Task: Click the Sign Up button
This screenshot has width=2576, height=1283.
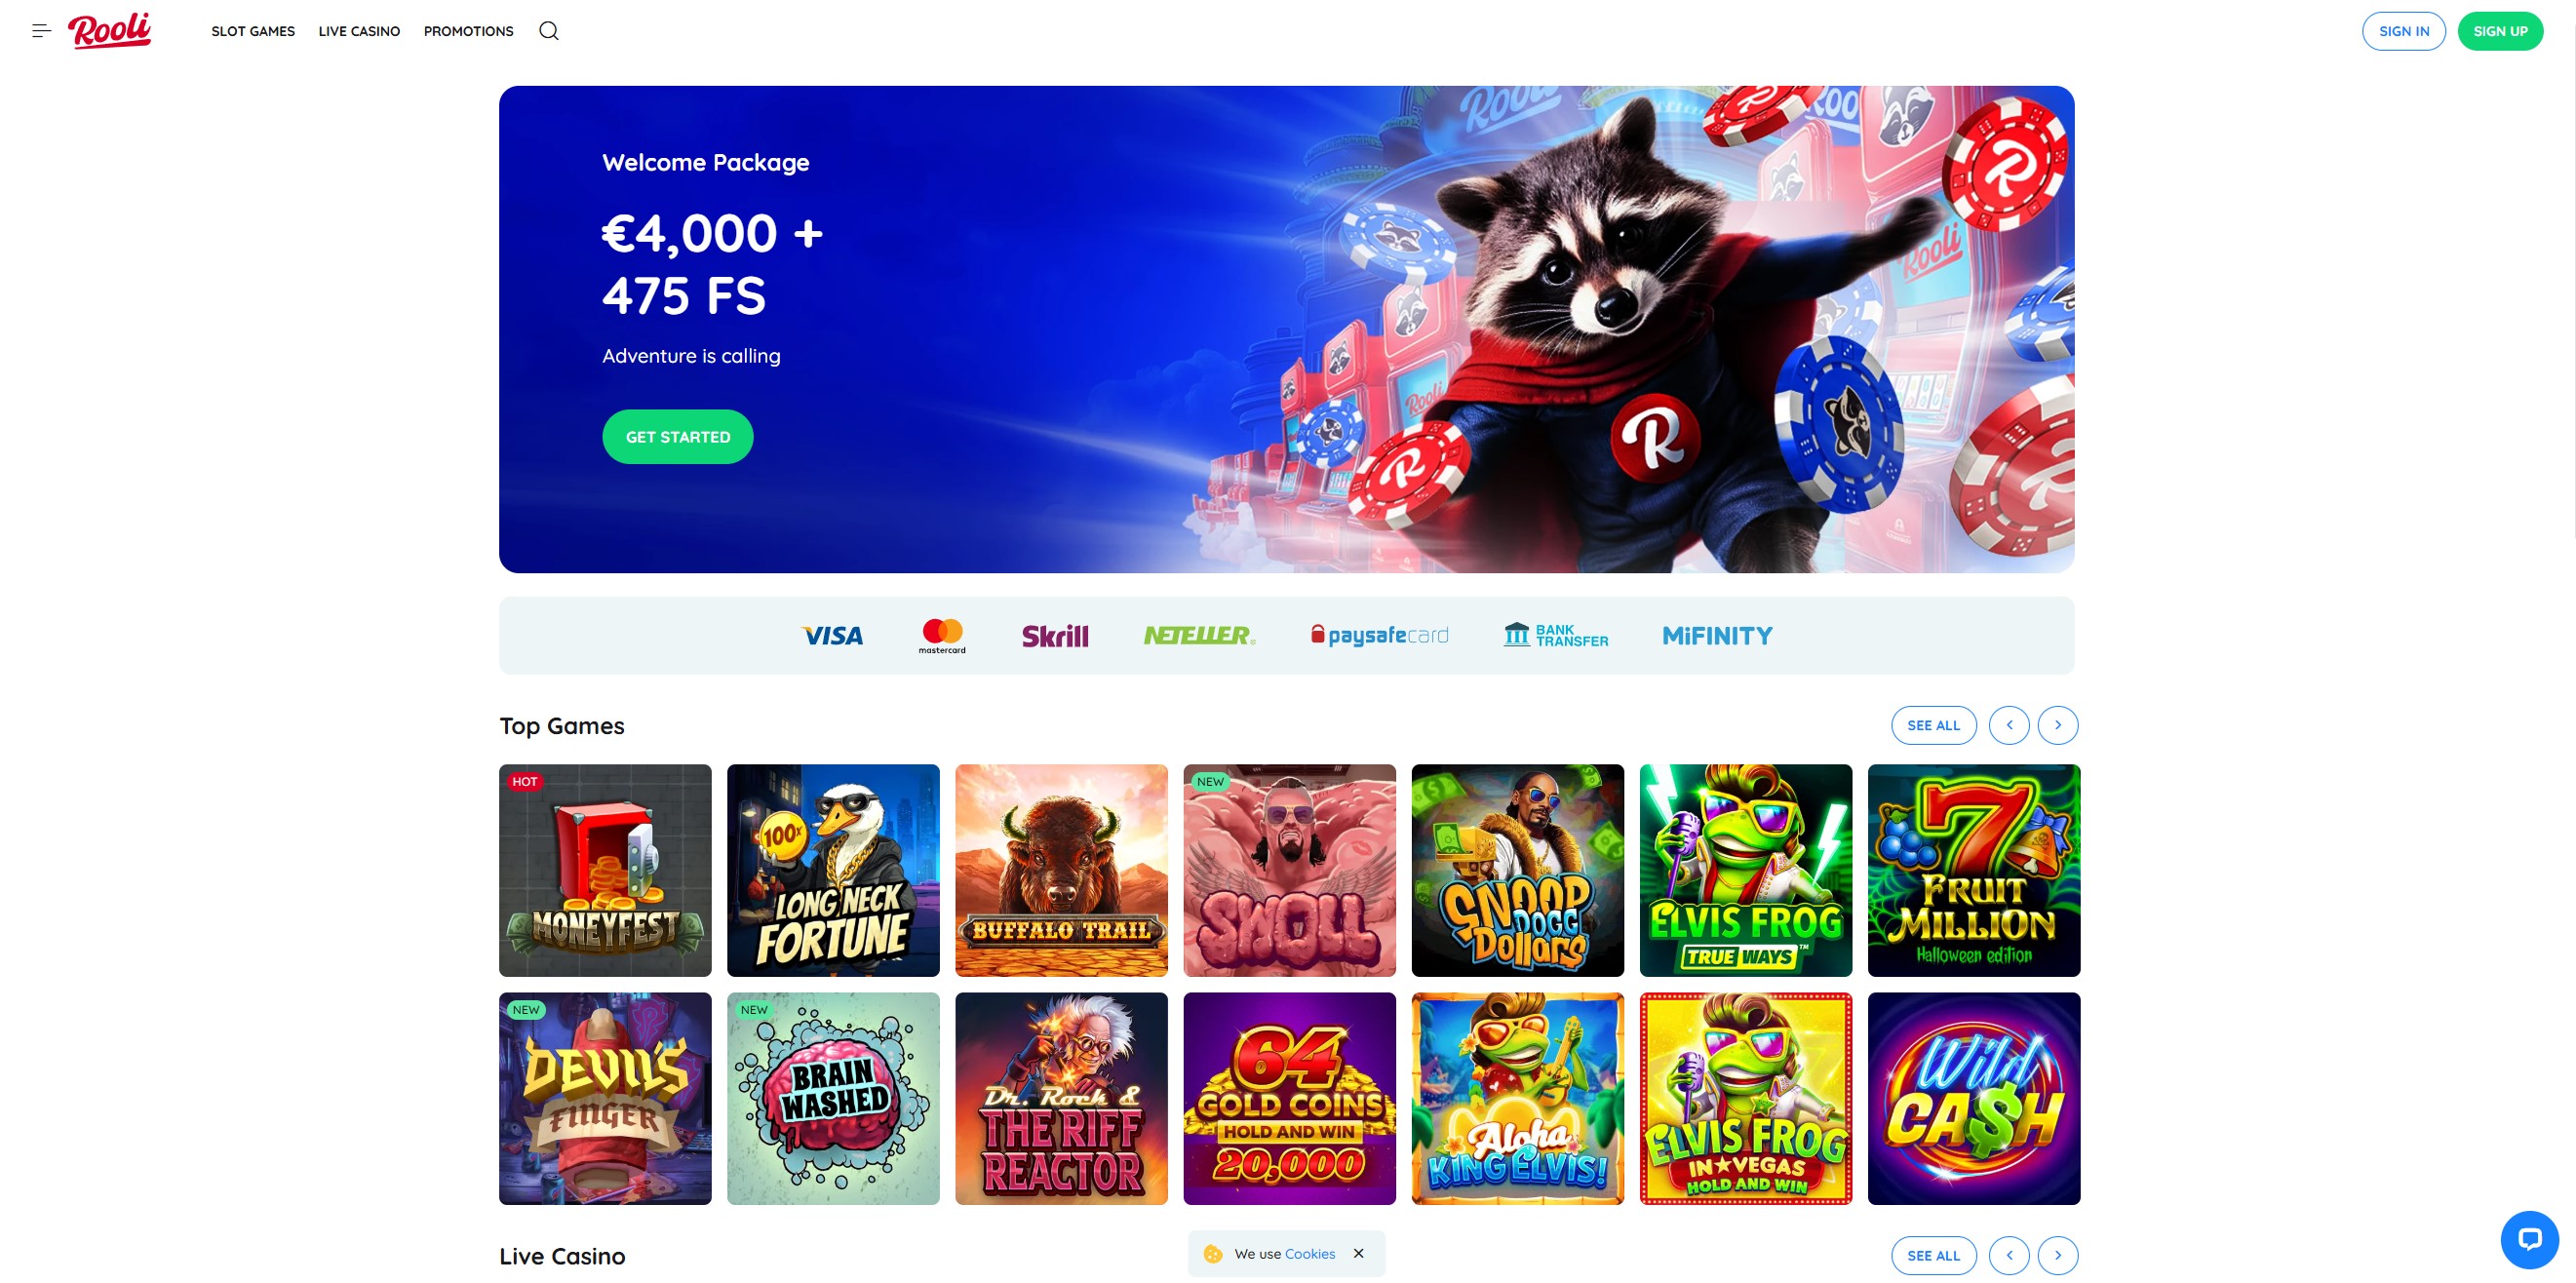Action: 2500,31
